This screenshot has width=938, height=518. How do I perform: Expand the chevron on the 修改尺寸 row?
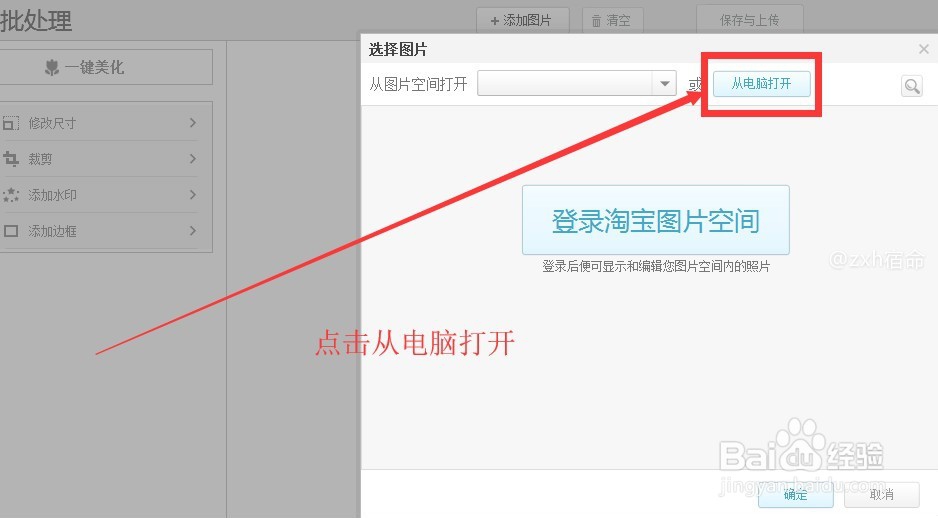coord(193,123)
